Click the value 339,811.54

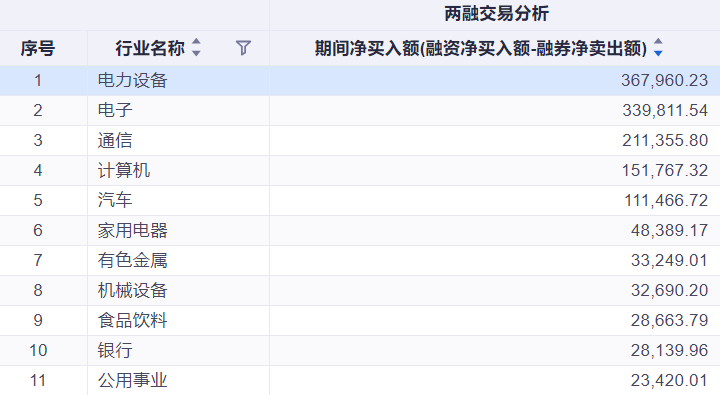click(665, 110)
